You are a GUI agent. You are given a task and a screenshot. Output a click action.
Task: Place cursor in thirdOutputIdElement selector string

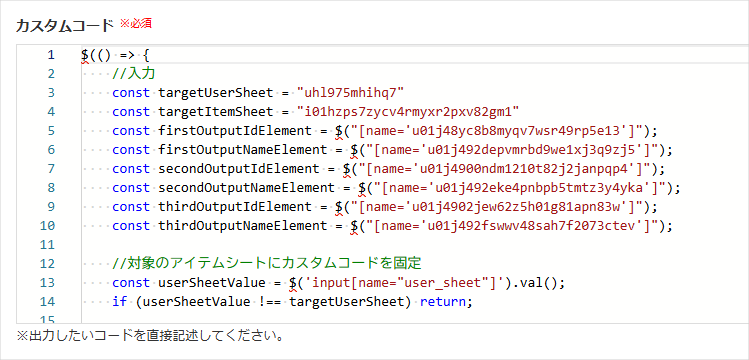(x=497, y=207)
